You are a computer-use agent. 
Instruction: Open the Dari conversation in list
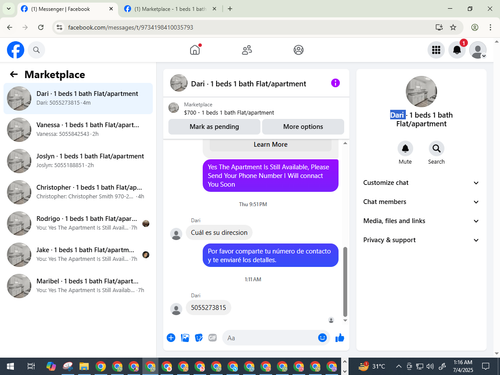coord(78,98)
